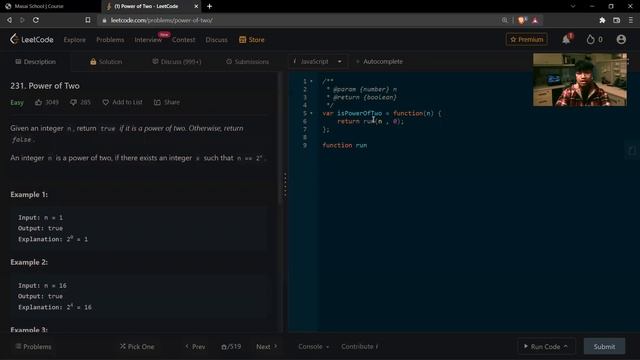Open Discuss in top navigation
The height and width of the screenshot is (360, 640).
[x=217, y=40]
